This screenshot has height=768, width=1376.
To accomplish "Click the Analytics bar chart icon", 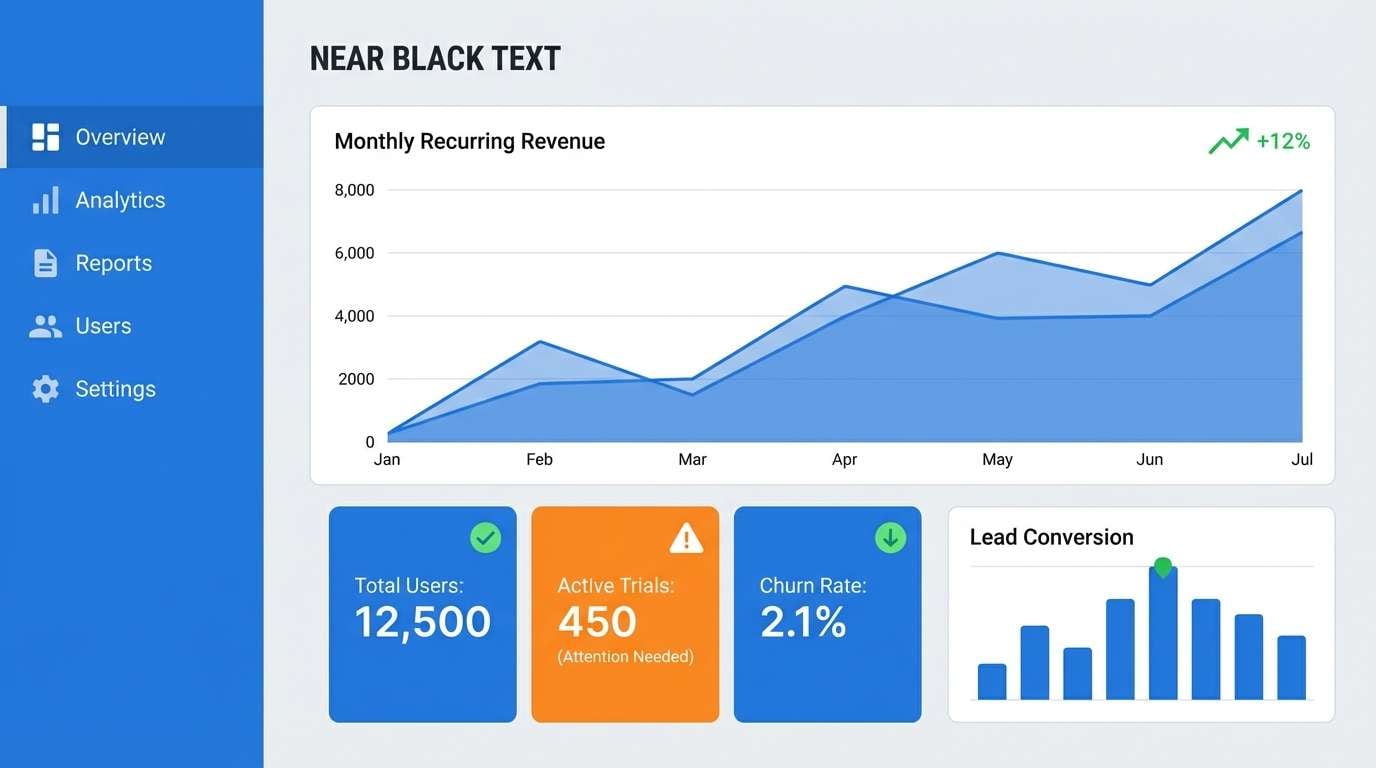I will [x=45, y=199].
